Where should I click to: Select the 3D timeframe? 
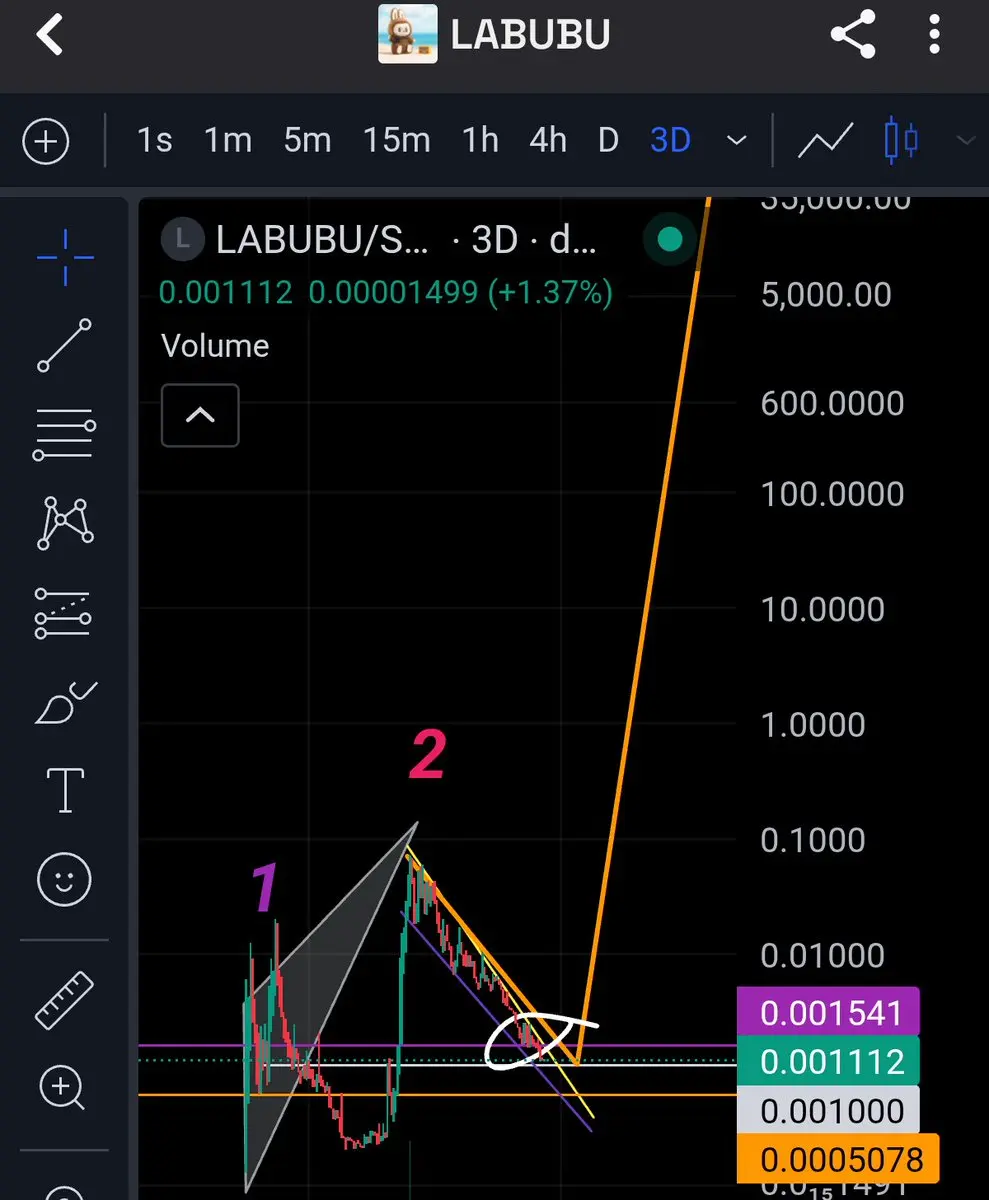point(670,141)
